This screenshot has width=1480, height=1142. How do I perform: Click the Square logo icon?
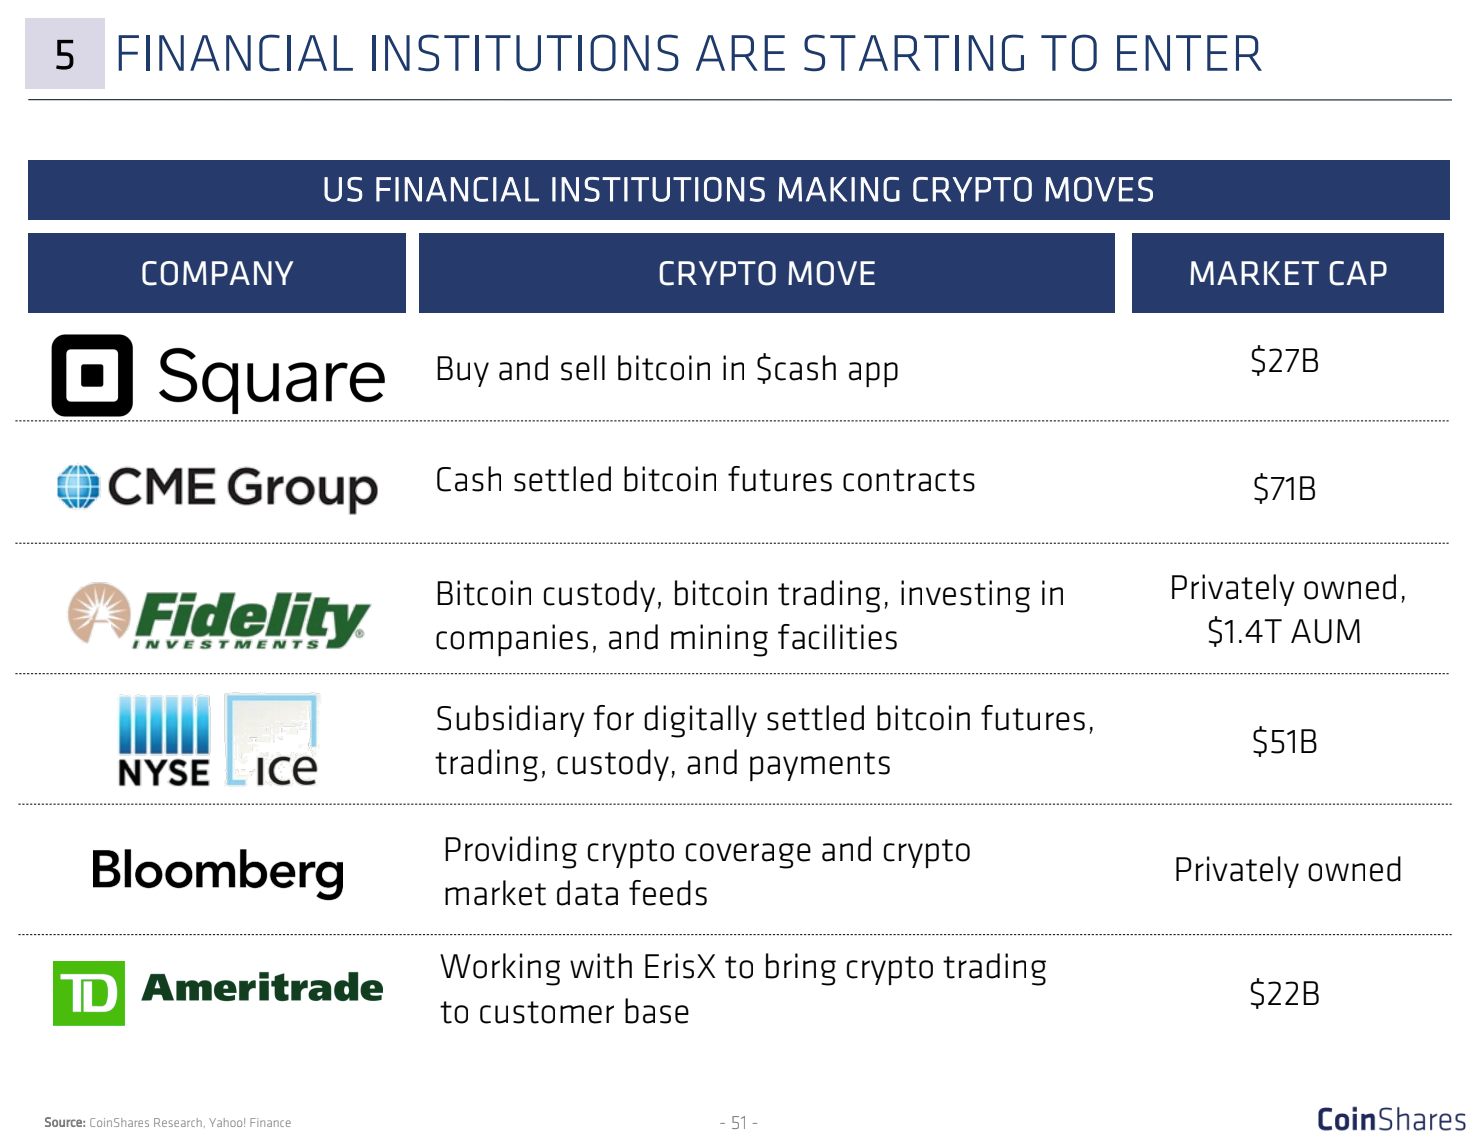tap(92, 375)
